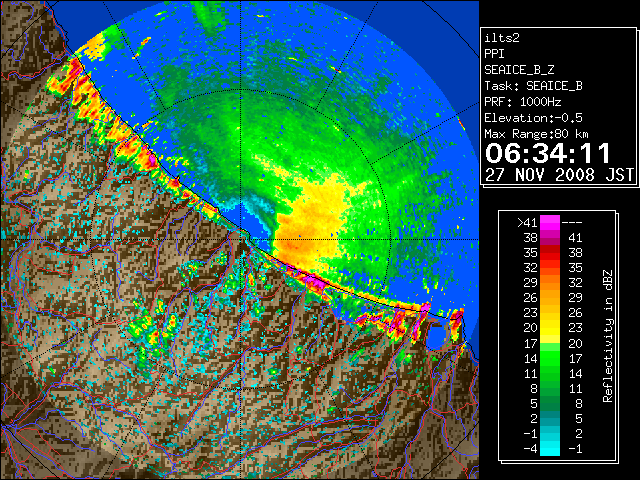Viewport: 640px width, 480px height.
Task: Pick the bright green band beside '14'
Action: [550, 358]
